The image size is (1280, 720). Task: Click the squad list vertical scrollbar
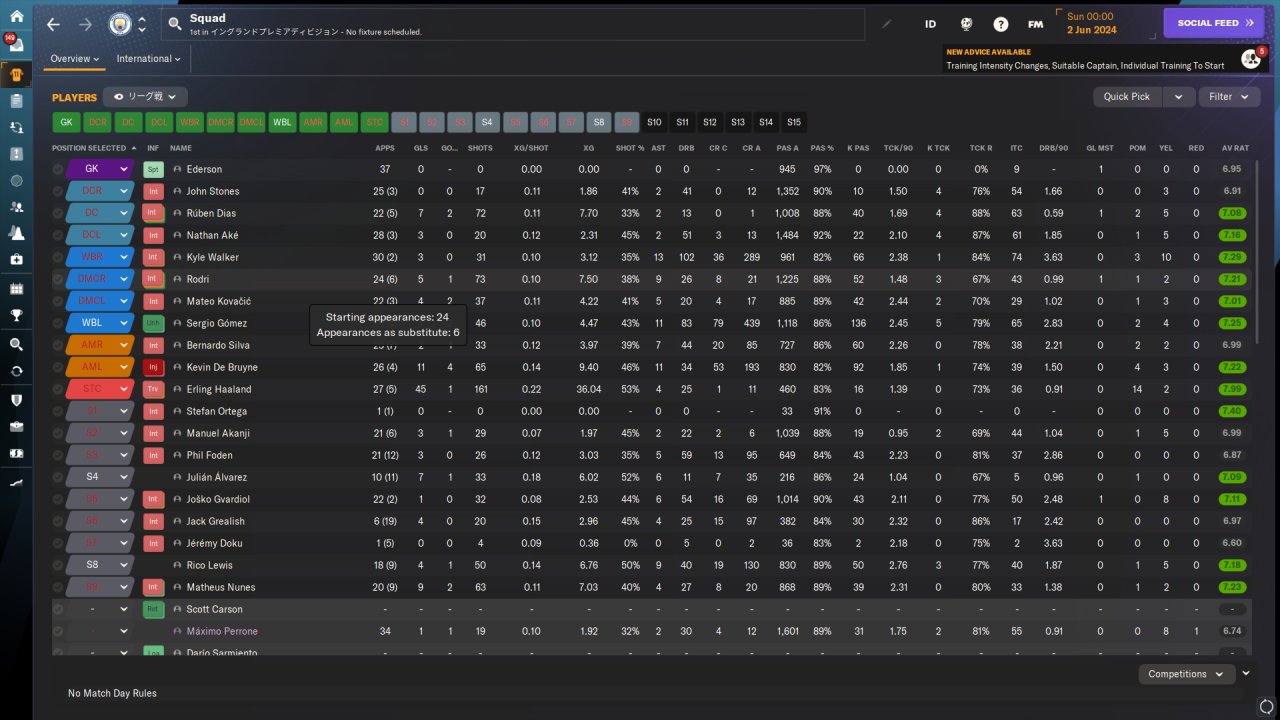click(1257, 250)
